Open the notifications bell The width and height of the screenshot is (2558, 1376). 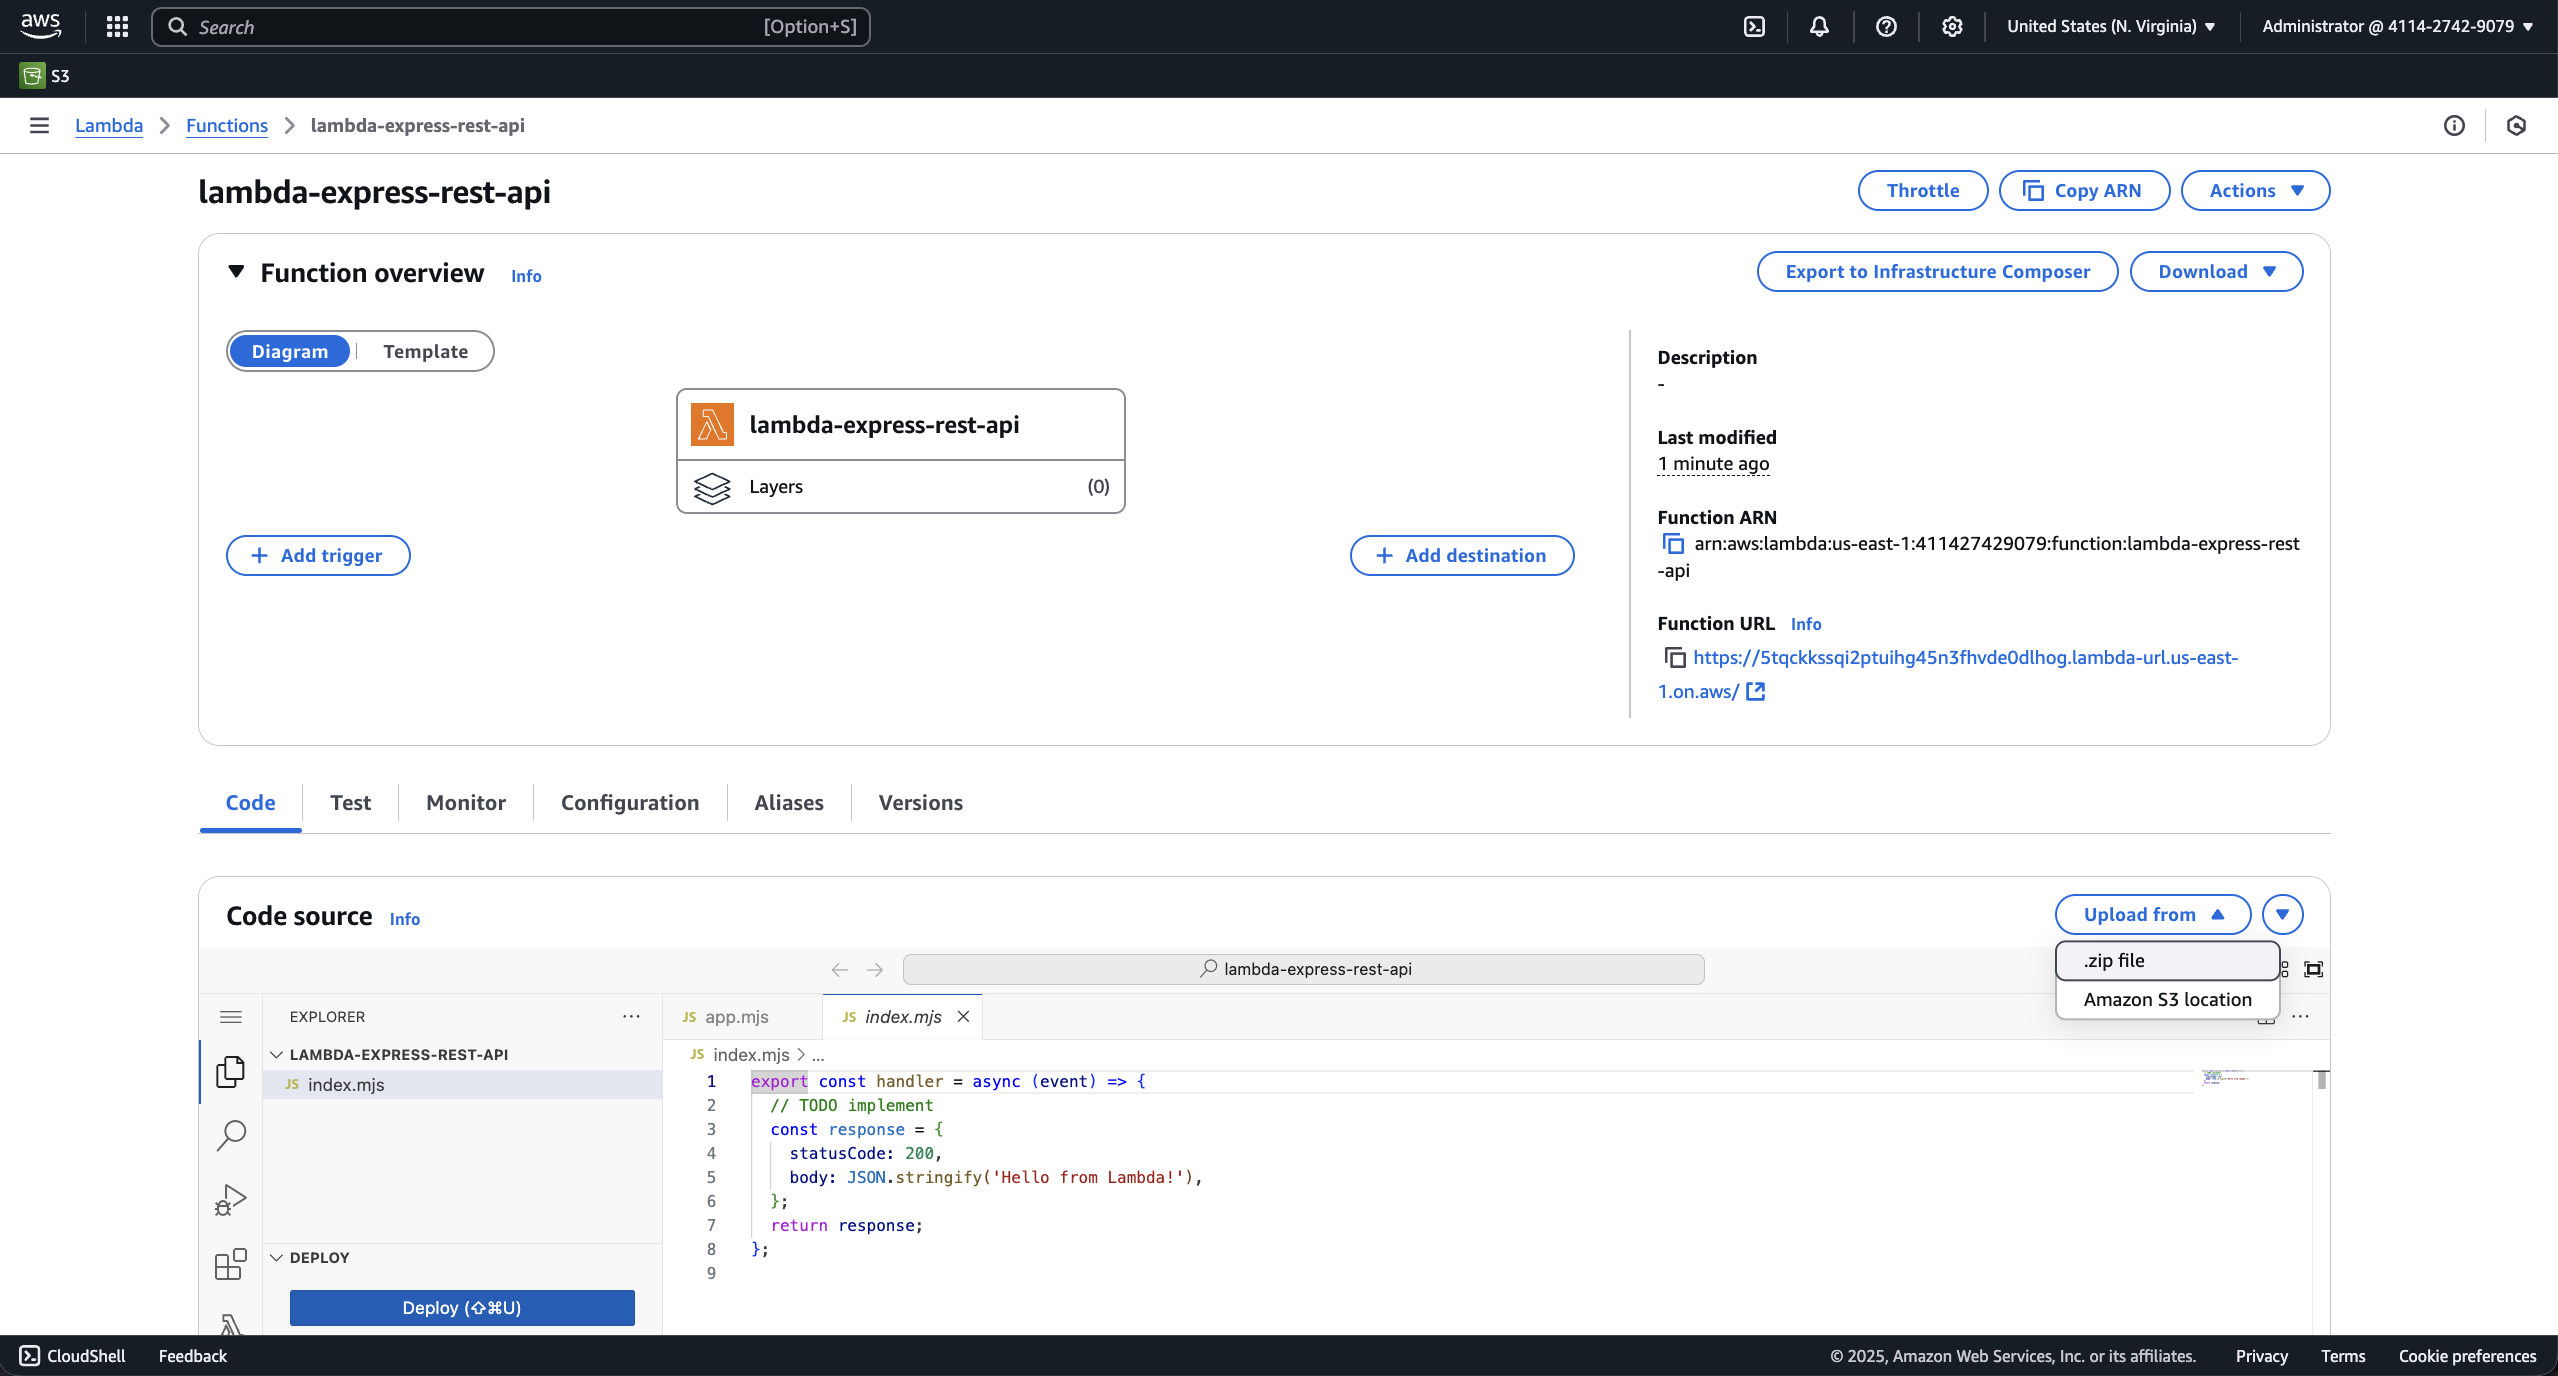[1819, 27]
